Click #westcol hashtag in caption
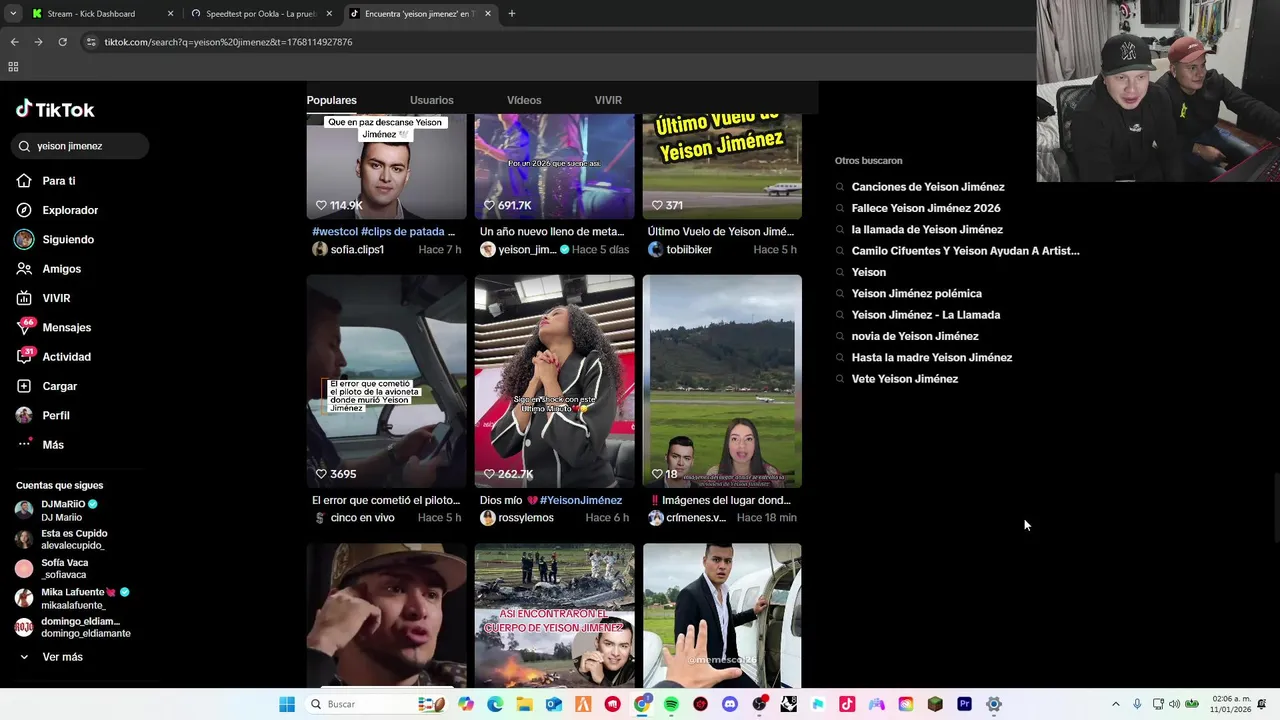The width and height of the screenshot is (1280, 720). coord(334,232)
